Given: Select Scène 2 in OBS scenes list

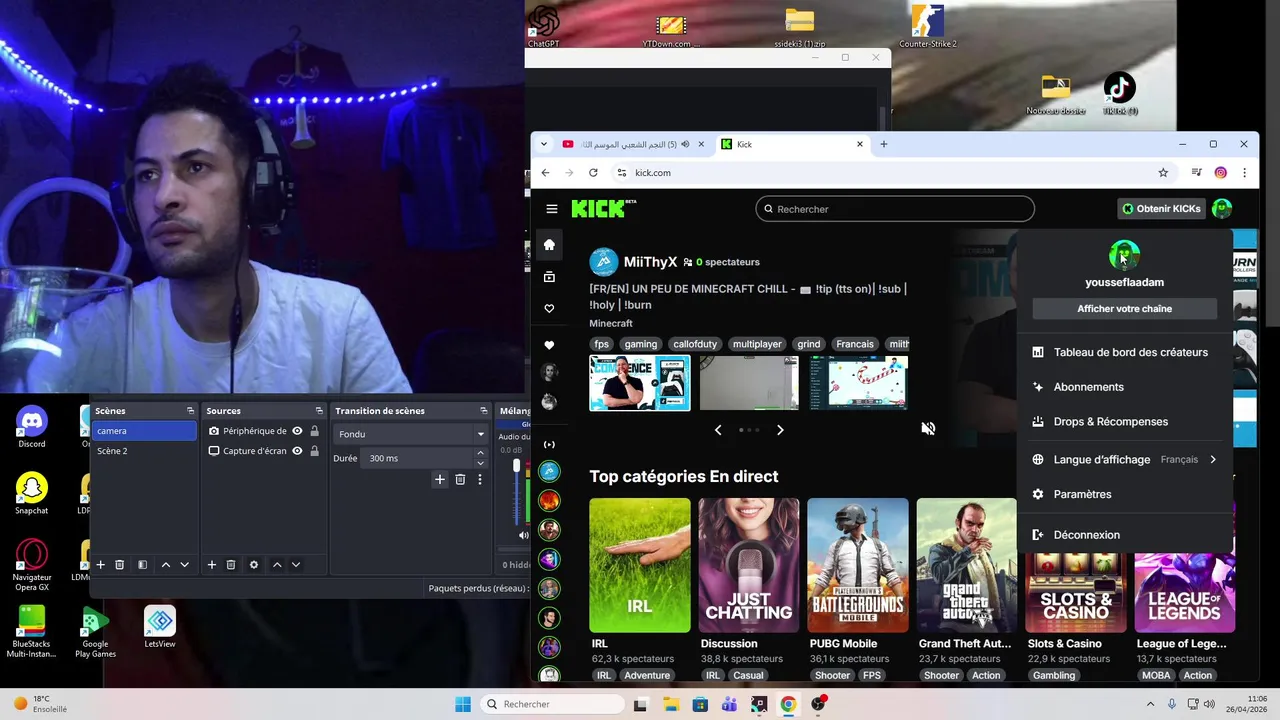Looking at the screenshot, I should [145, 451].
